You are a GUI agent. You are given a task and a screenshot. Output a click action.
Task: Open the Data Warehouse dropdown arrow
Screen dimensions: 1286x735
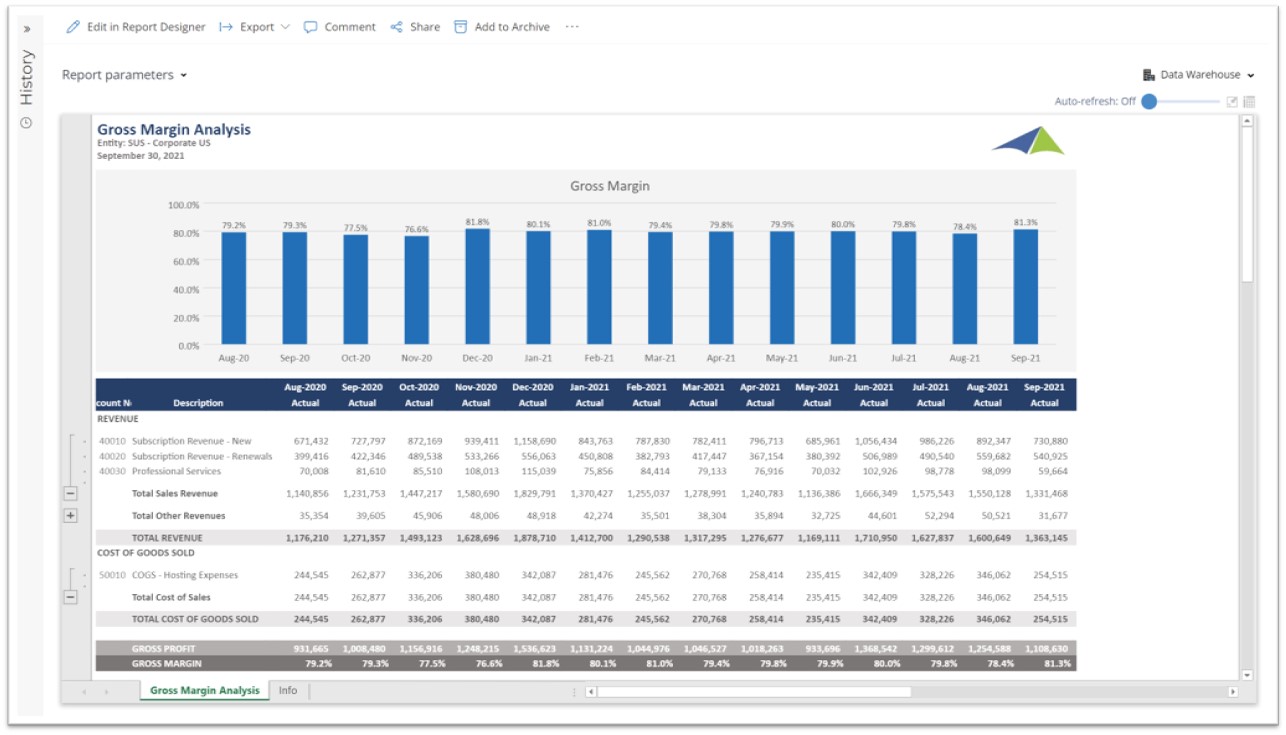pos(1251,76)
